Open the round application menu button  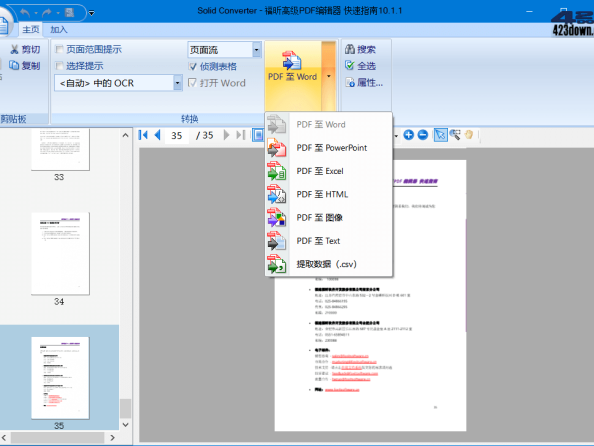click(x=4, y=25)
